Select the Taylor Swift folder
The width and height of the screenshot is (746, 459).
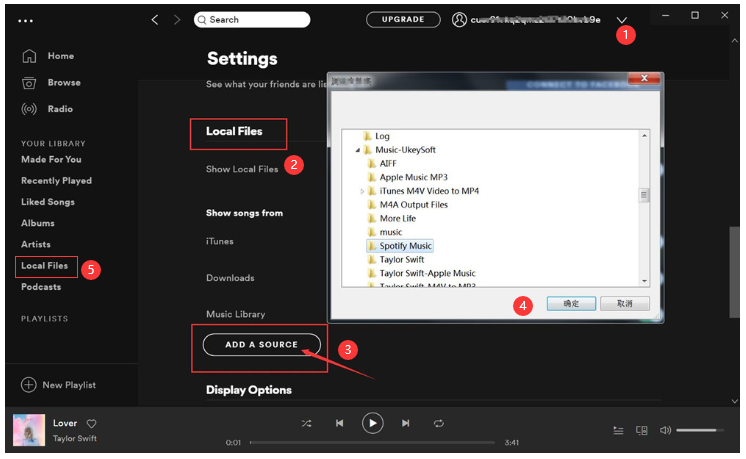402,260
